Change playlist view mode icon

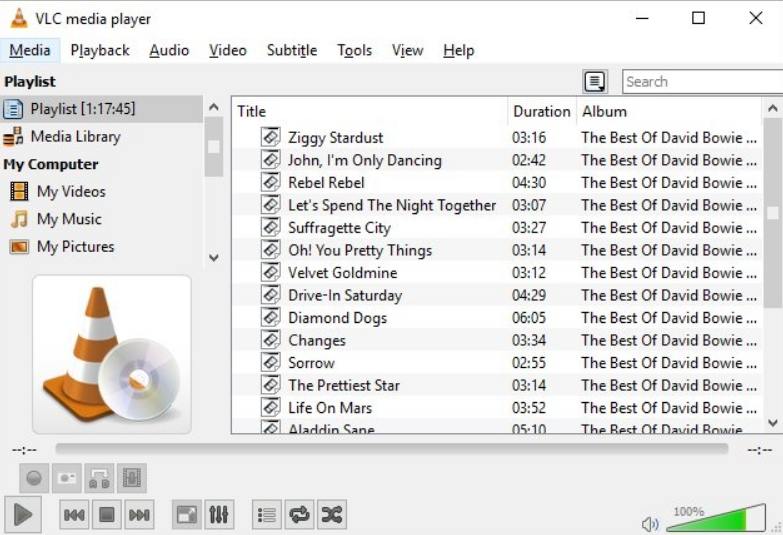[595, 81]
